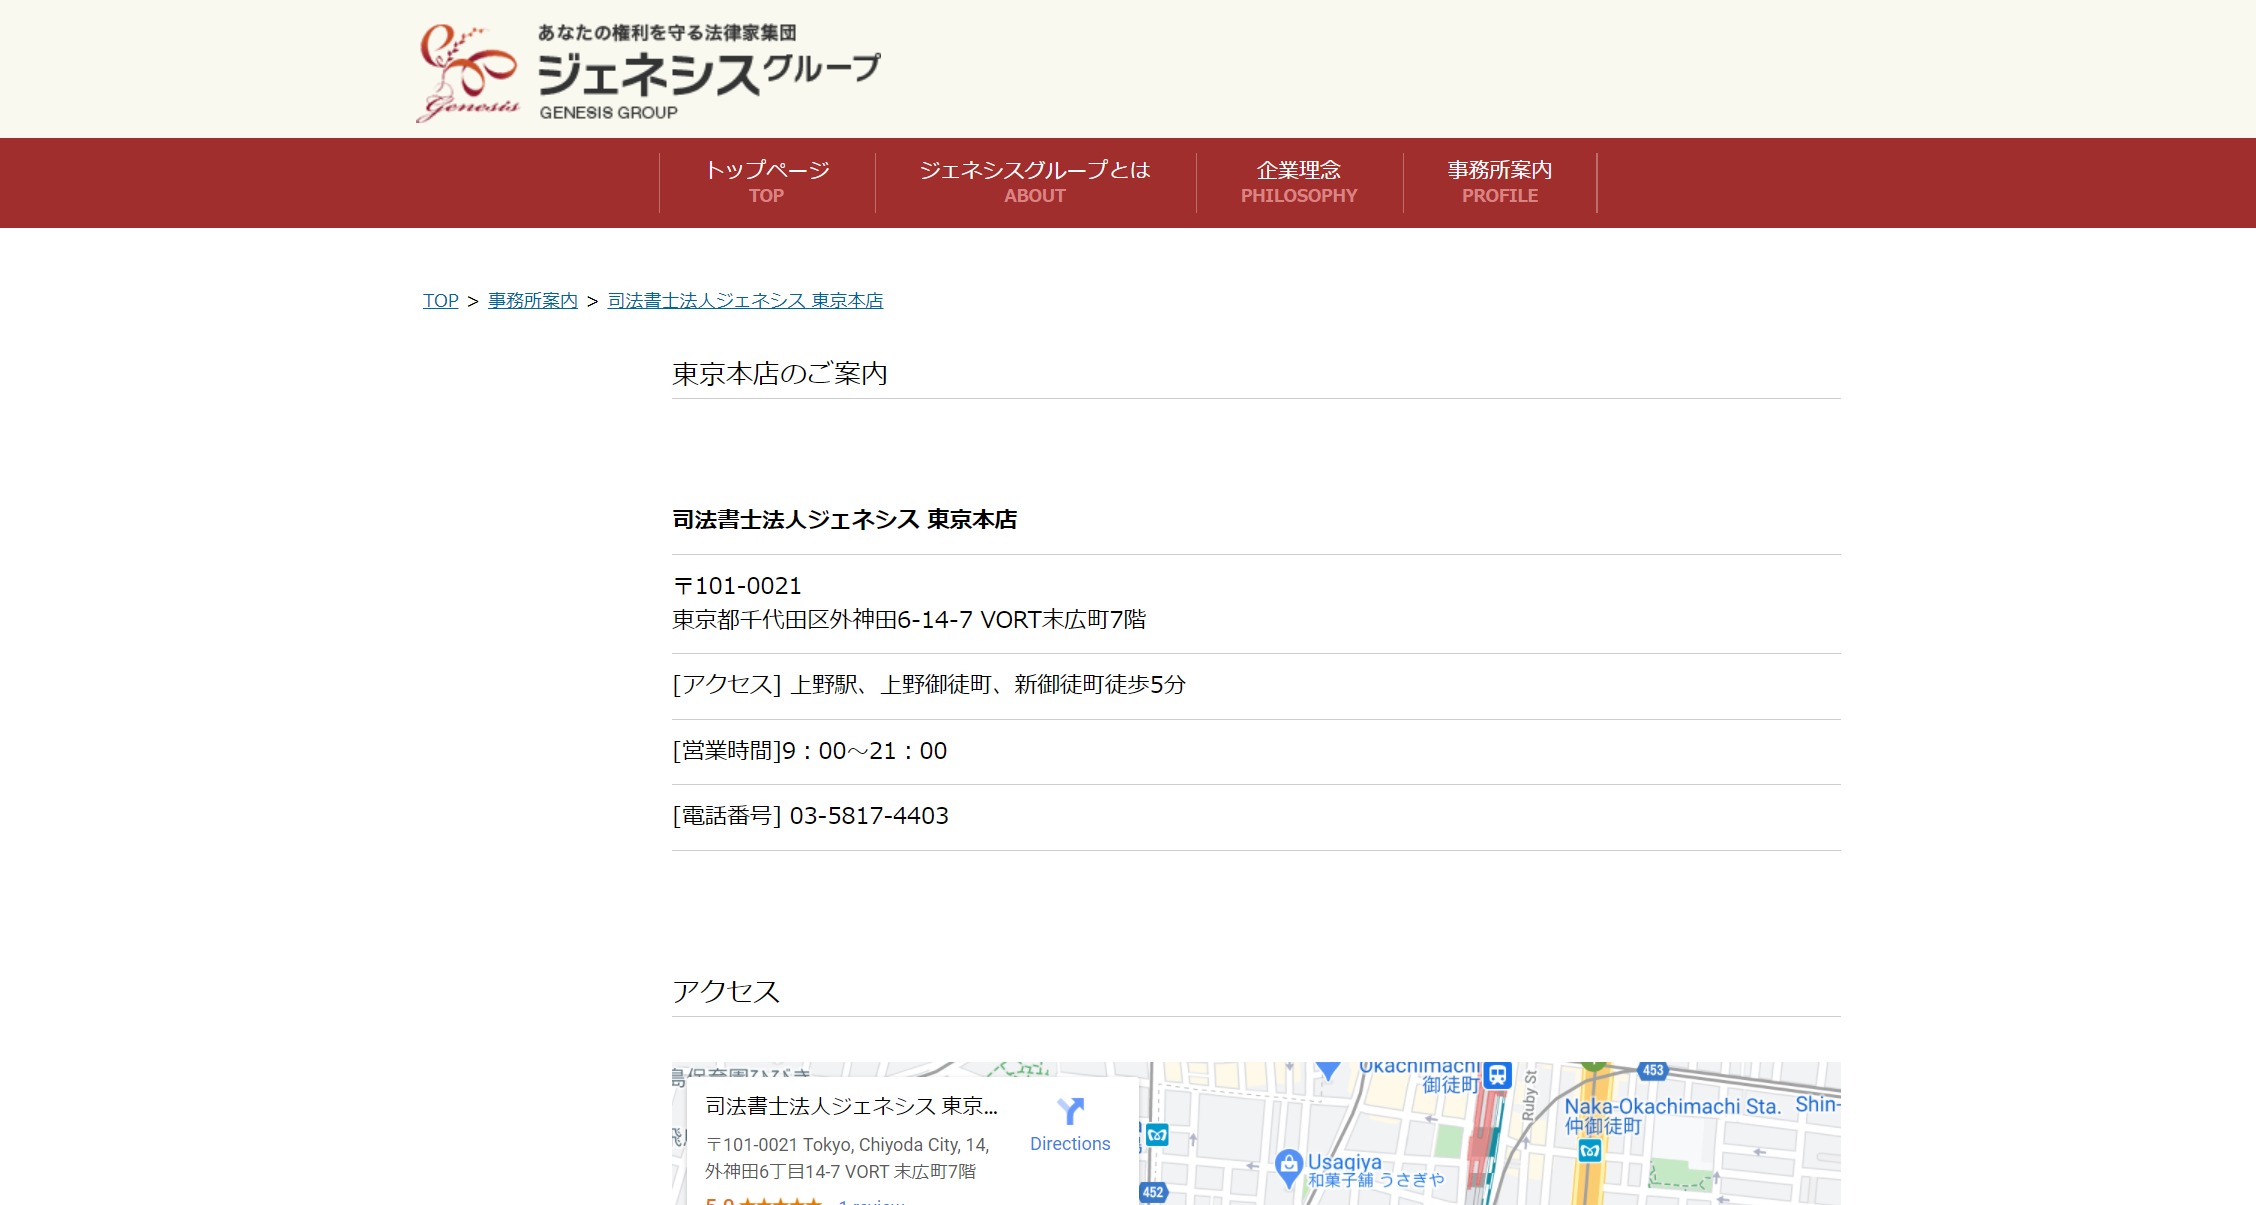
Task: Click the address line 東京都千代田区外神田6-14-7 VORT末広町7階
Action: point(909,620)
